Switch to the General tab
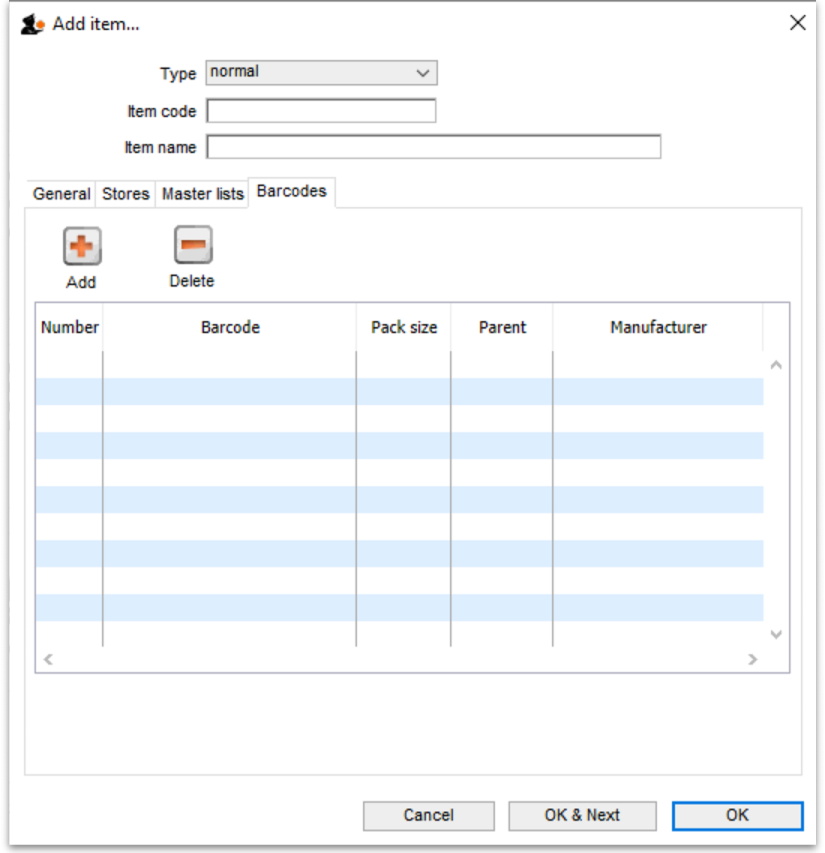Screen dimensions: 825x853 (61, 194)
